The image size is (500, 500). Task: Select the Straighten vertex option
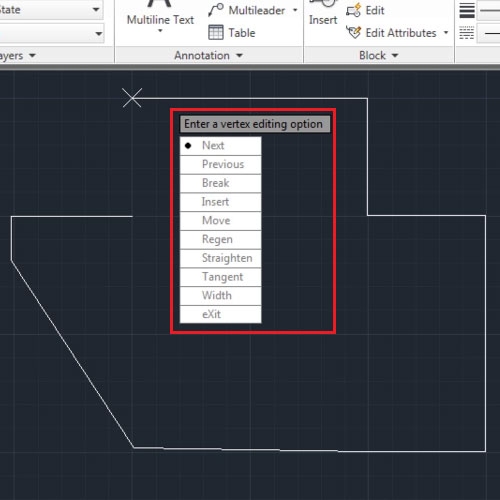220,258
